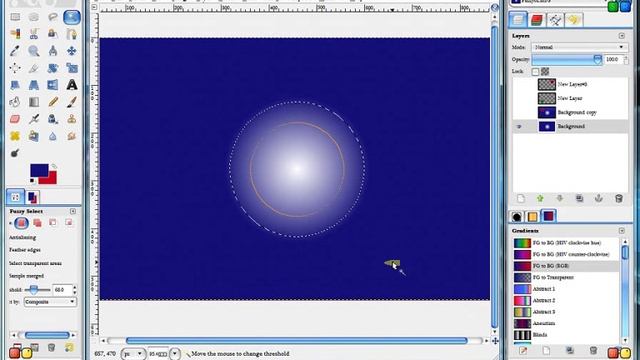Create a new layer in Layers panel
The height and width of the screenshot is (360, 640).
[x=521, y=199]
